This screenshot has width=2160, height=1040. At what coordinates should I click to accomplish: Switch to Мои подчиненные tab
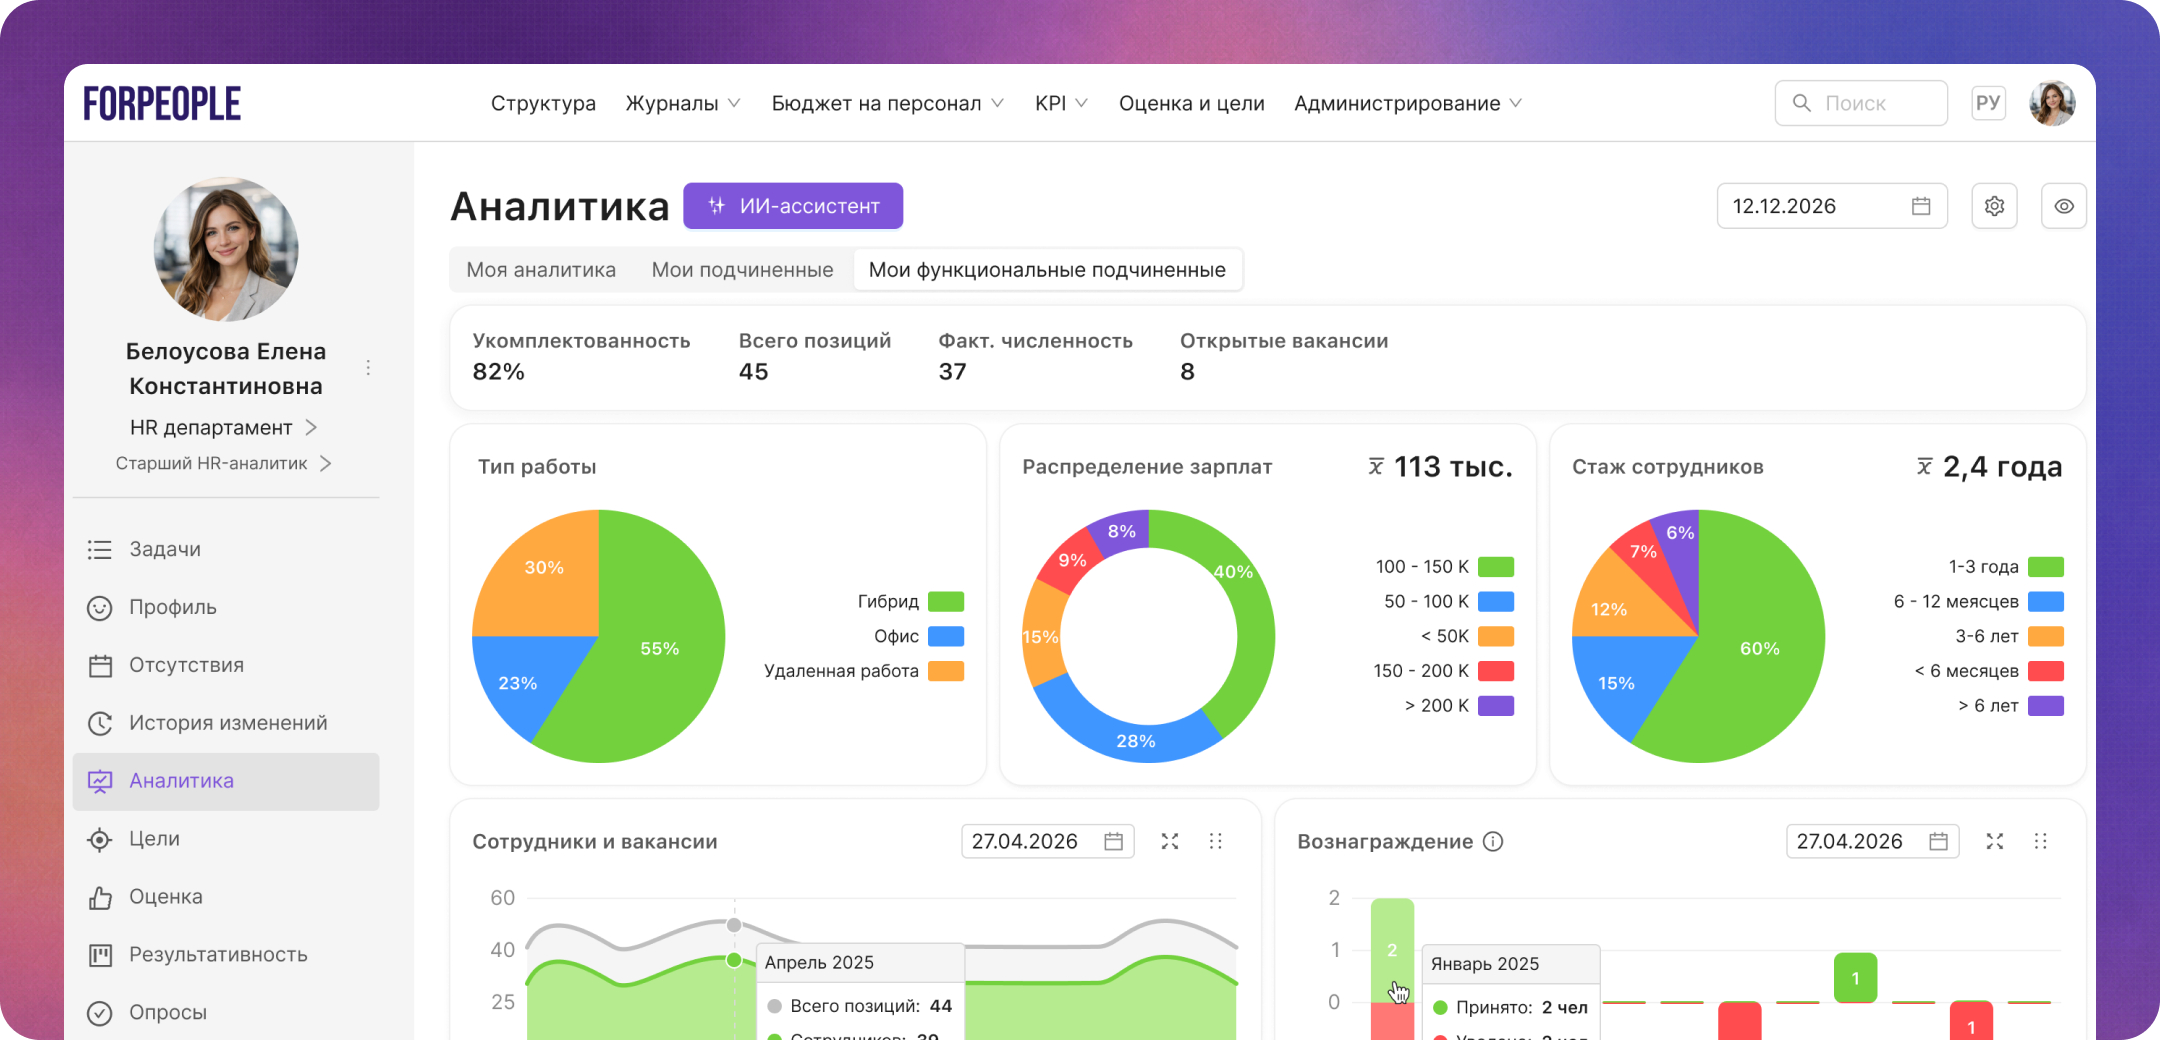click(742, 270)
